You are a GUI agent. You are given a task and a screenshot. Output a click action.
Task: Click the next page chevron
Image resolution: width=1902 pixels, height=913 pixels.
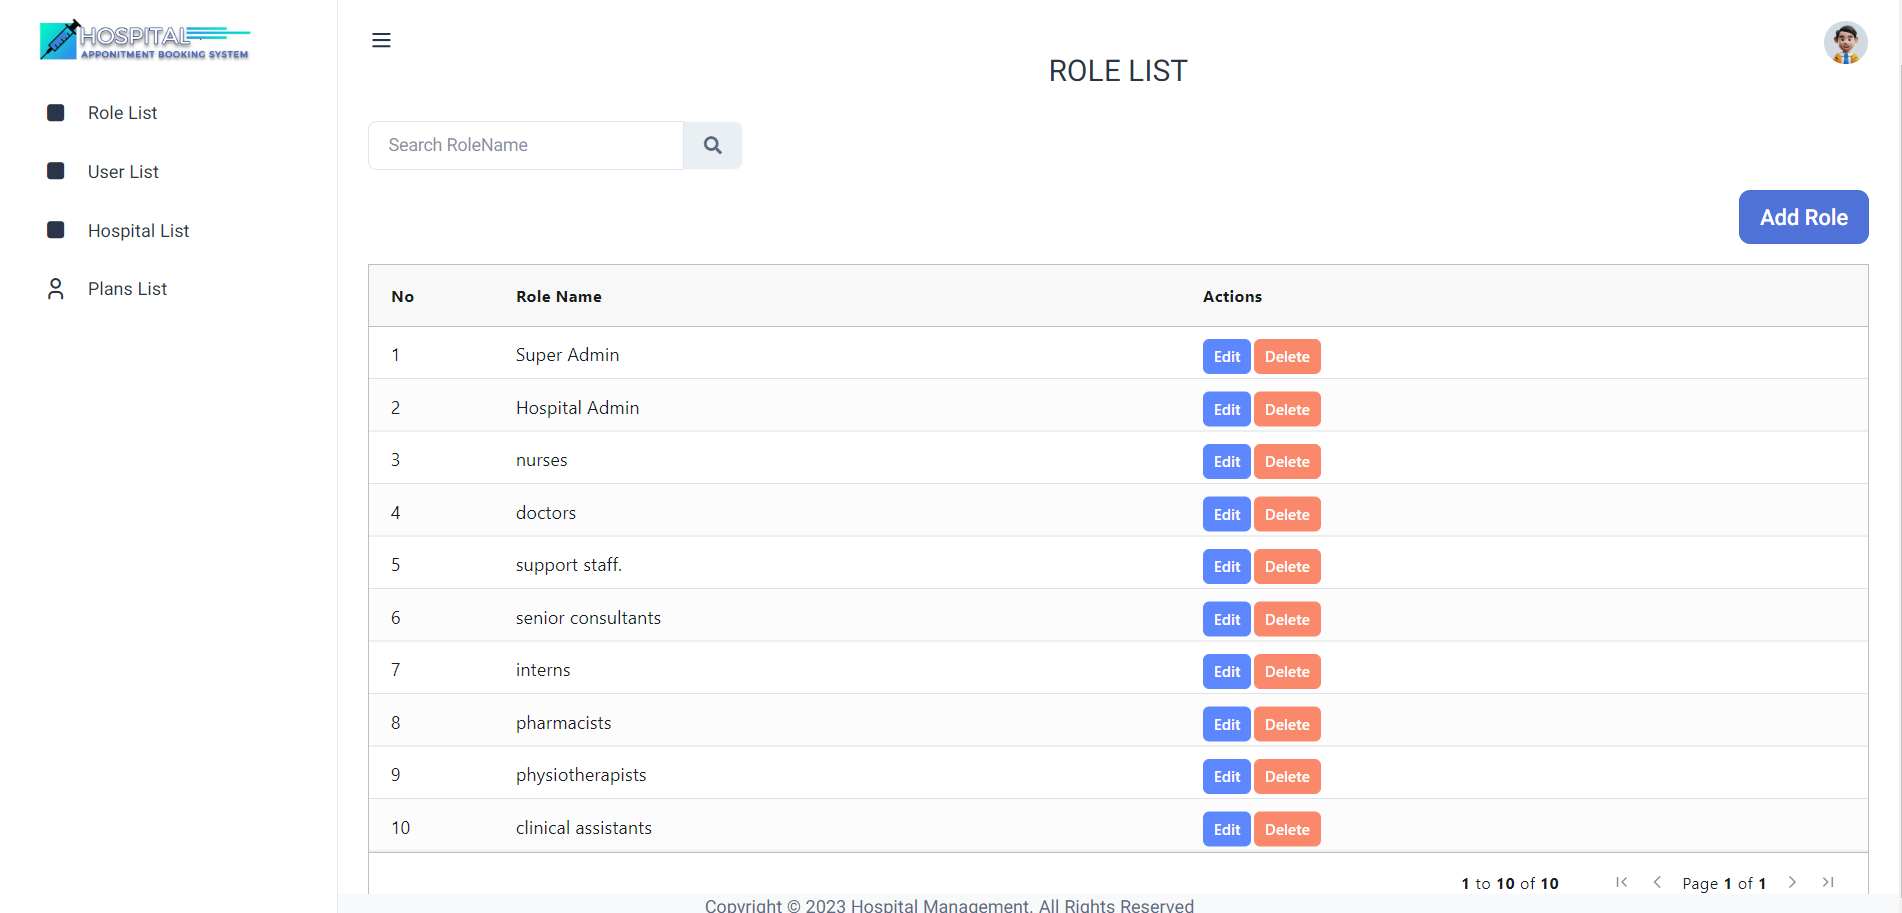pos(1792,882)
